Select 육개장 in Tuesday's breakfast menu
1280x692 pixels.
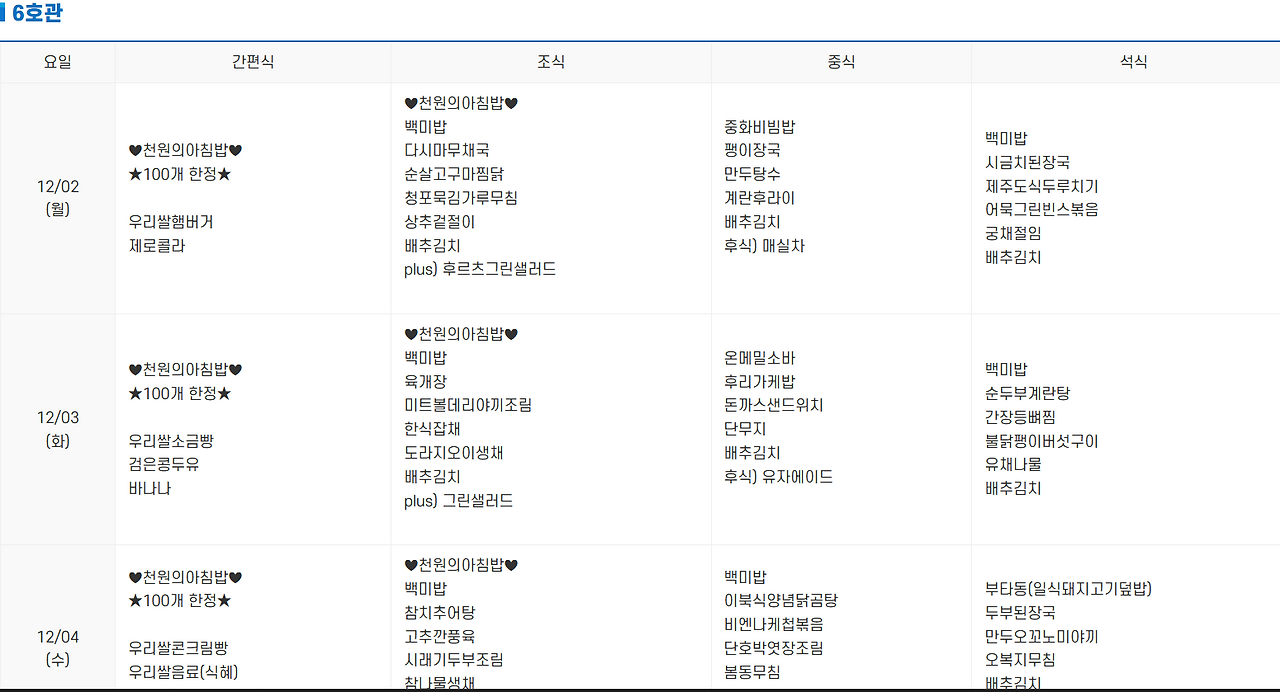coord(427,381)
